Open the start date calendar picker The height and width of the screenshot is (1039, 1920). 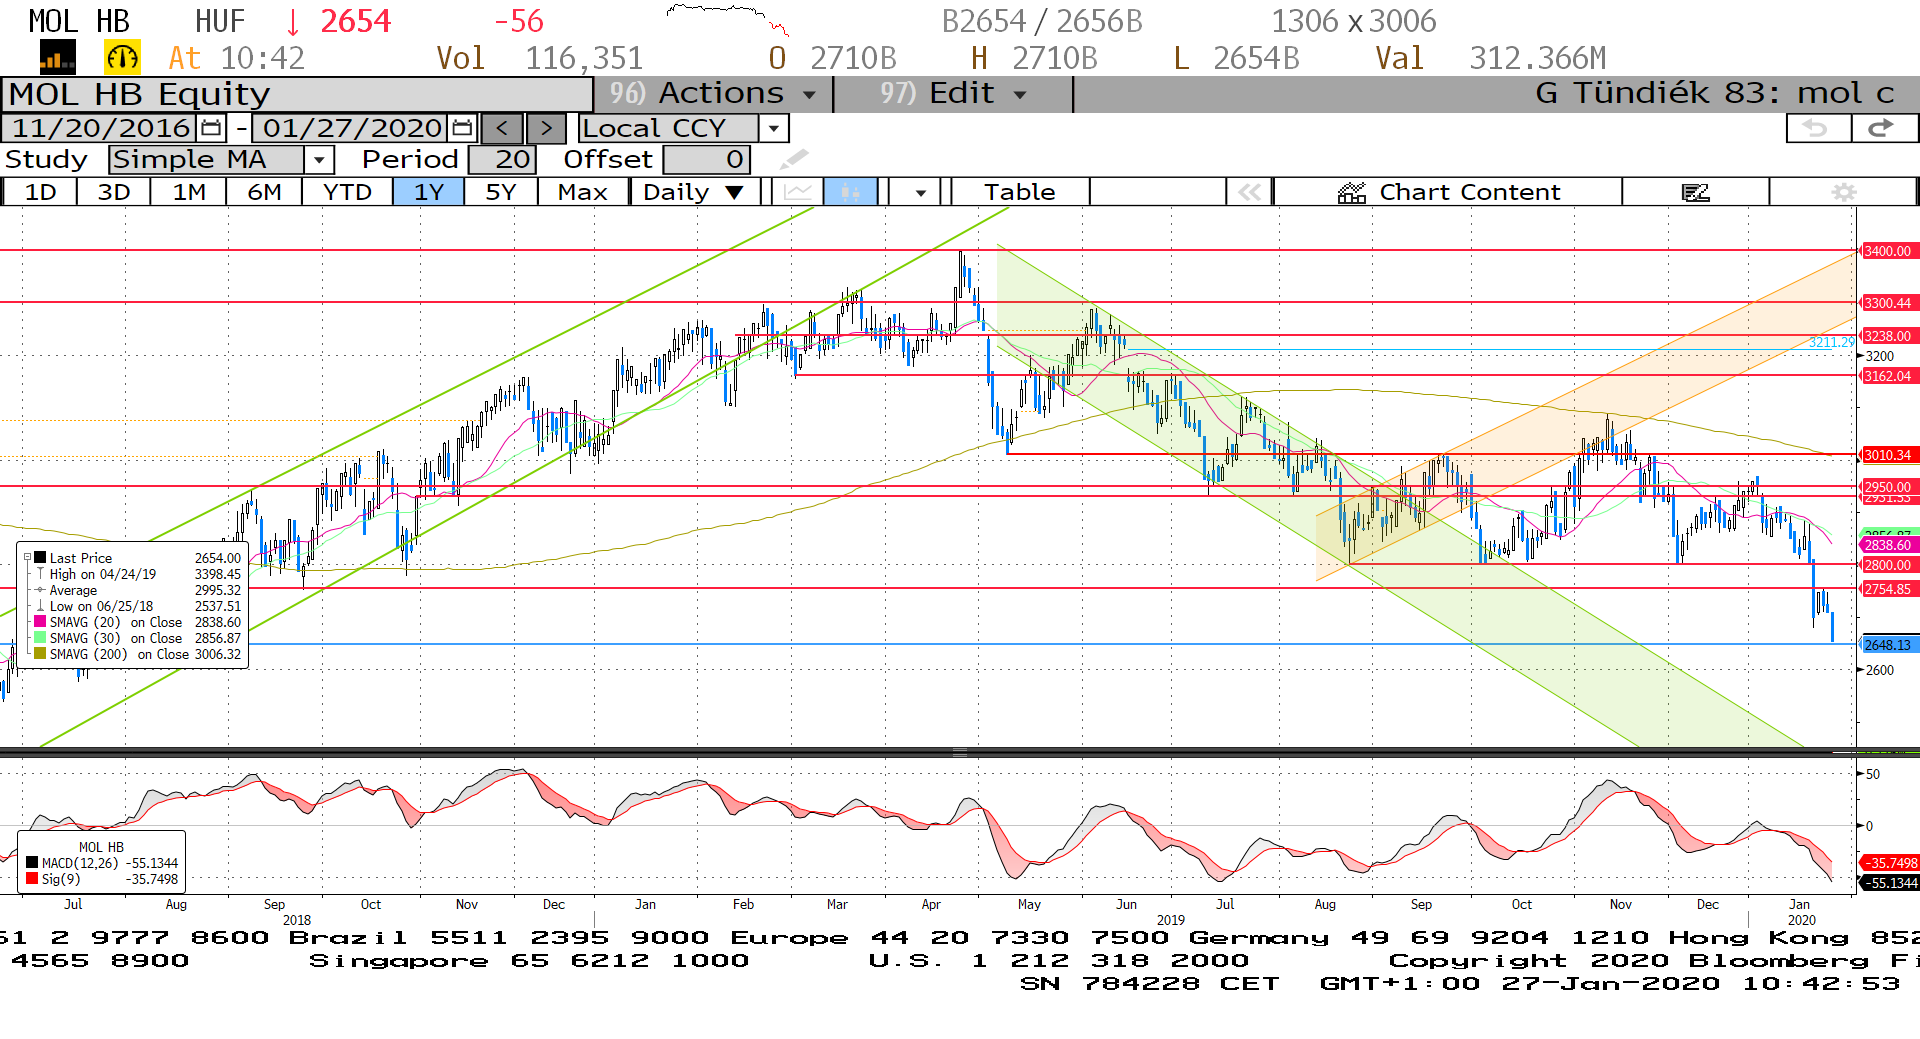(x=211, y=128)
